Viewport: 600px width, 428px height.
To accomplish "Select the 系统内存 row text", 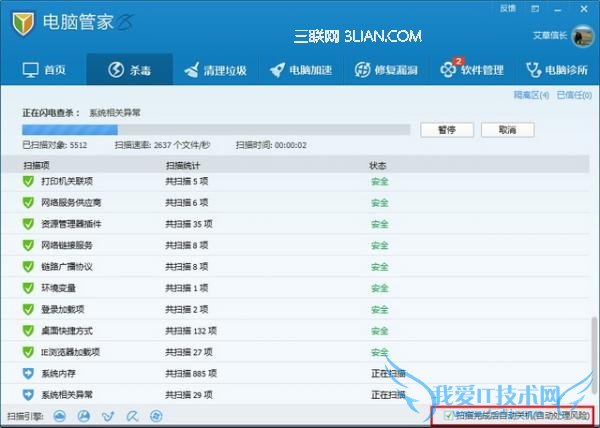I will [59, 373].
